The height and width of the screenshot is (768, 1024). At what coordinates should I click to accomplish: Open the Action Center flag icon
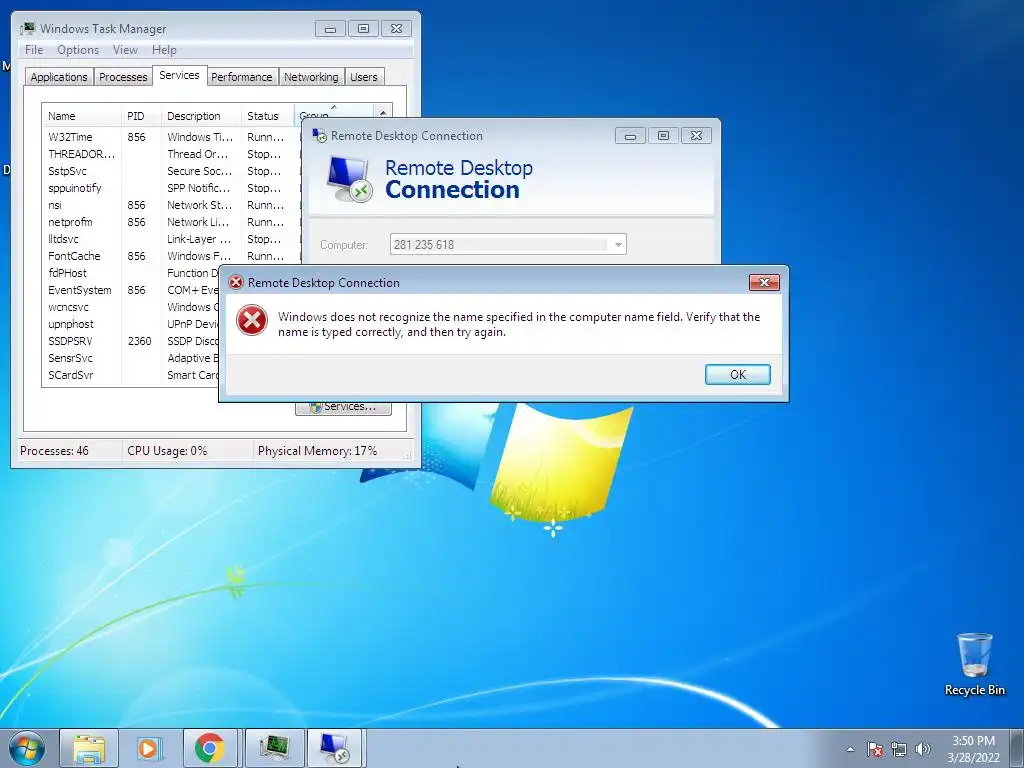click(875, 749)
